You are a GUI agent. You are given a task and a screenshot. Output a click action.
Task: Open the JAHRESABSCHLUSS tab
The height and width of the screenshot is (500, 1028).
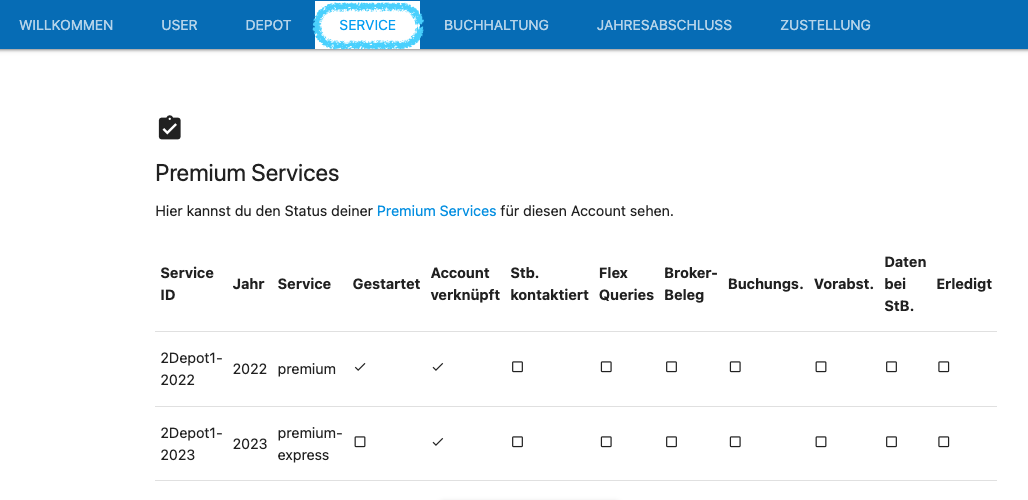point(664,25)
